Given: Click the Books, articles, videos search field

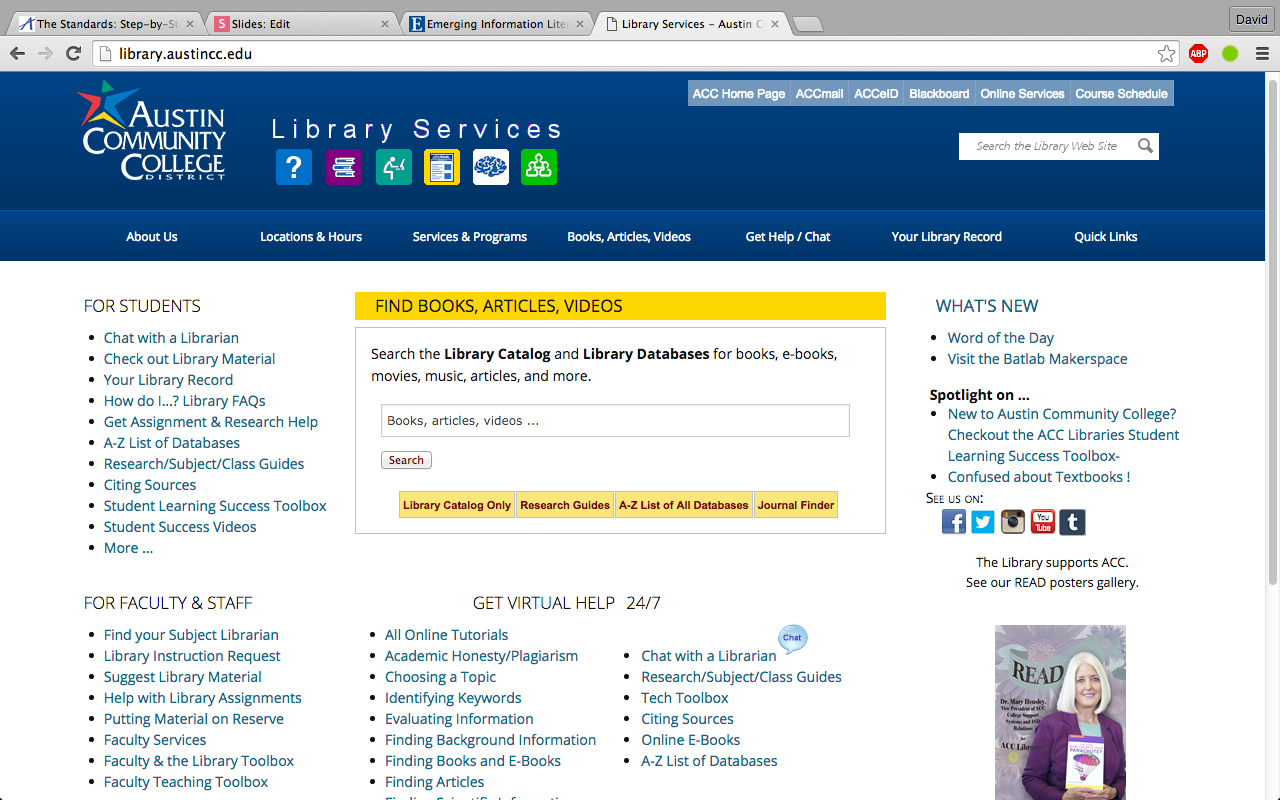Looking at the screenshot, I should pyautogui.click(x=615, y=421).
